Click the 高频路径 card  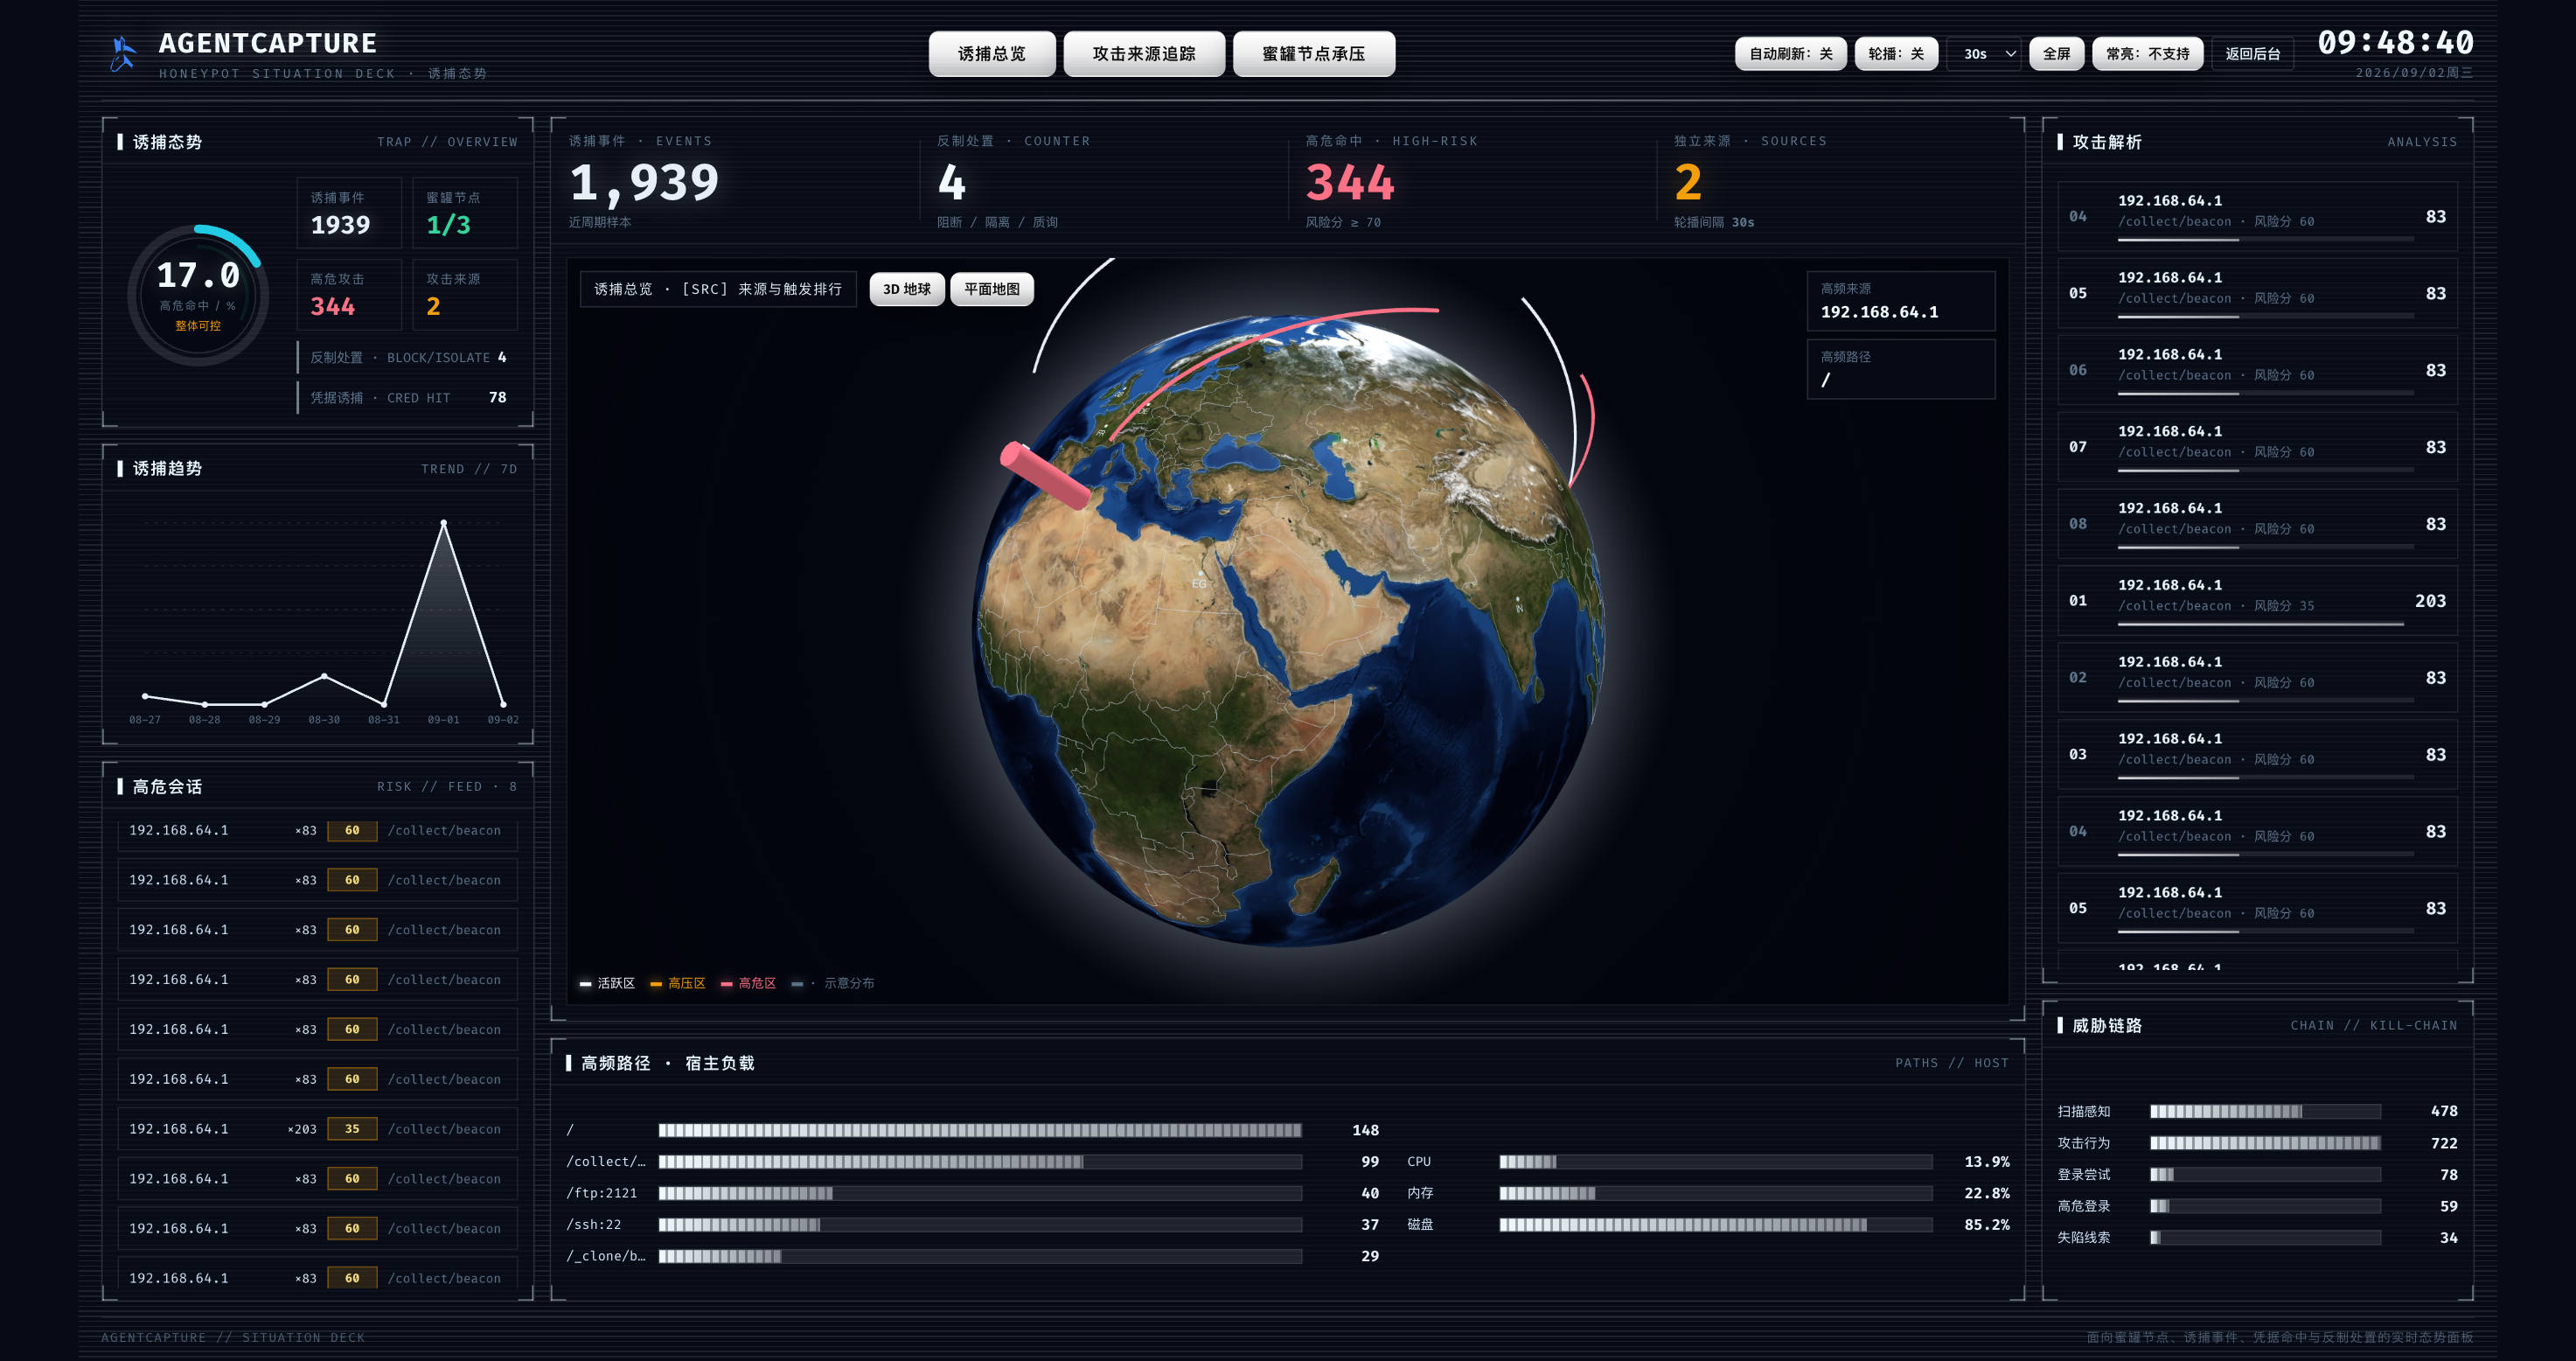tap(1900, 369)
